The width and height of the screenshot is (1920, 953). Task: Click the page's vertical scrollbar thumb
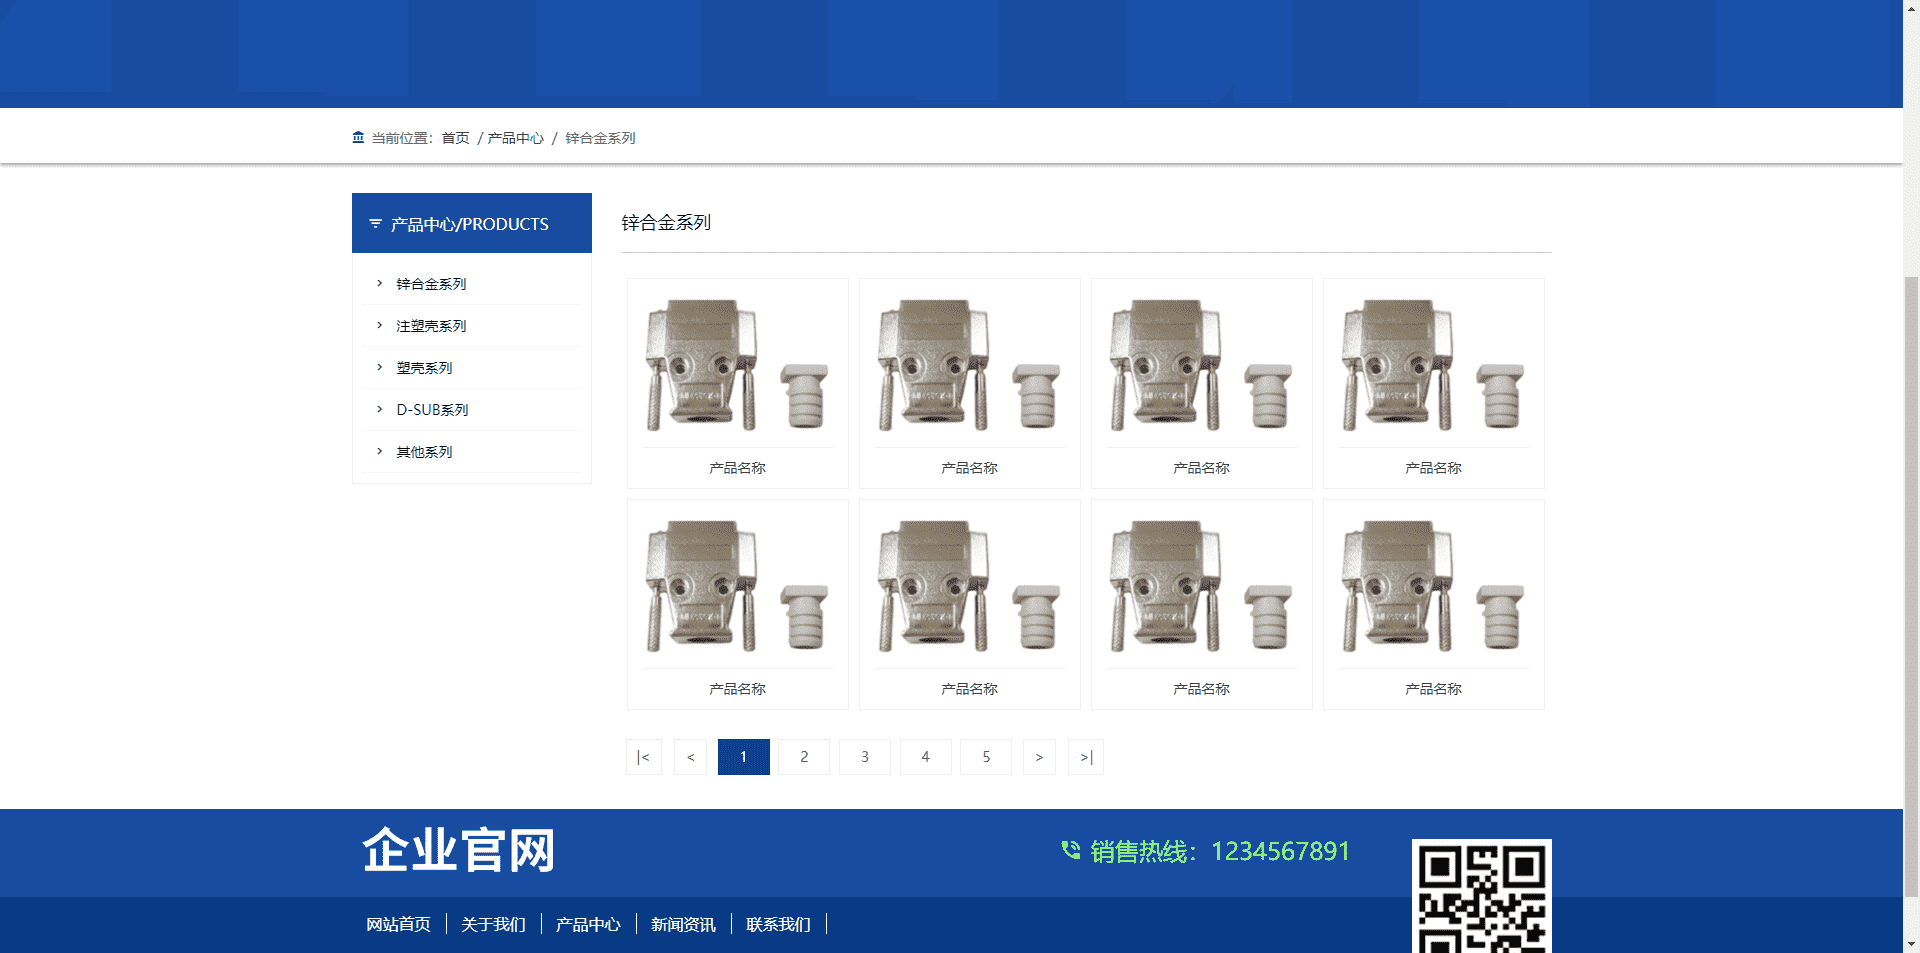click(1911, 585)
